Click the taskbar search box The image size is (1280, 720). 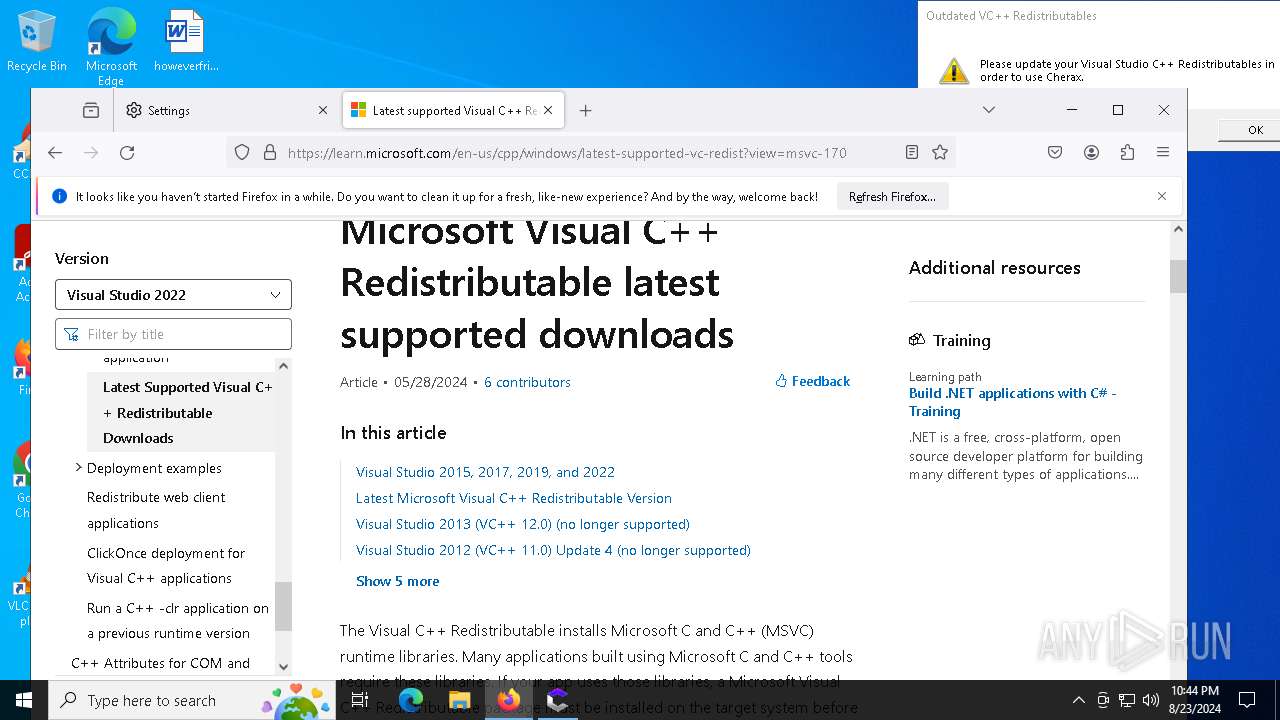pos(192,700)
